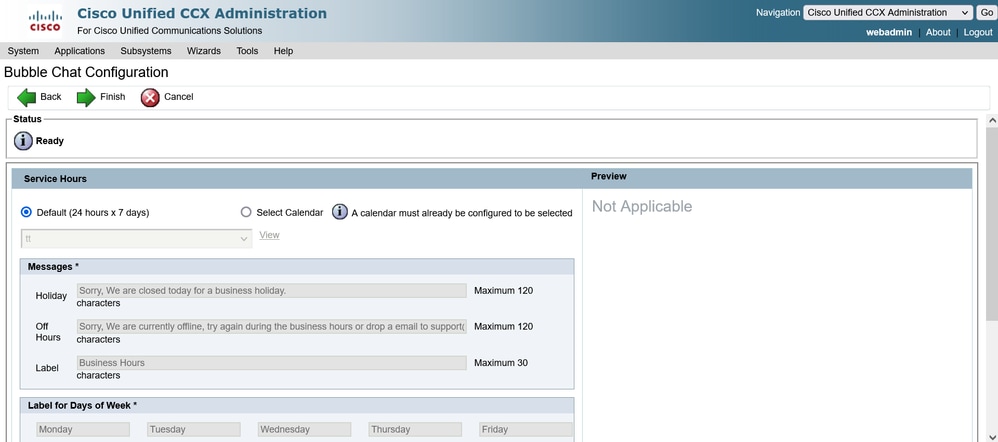Click the Logout link

point(978,32)
